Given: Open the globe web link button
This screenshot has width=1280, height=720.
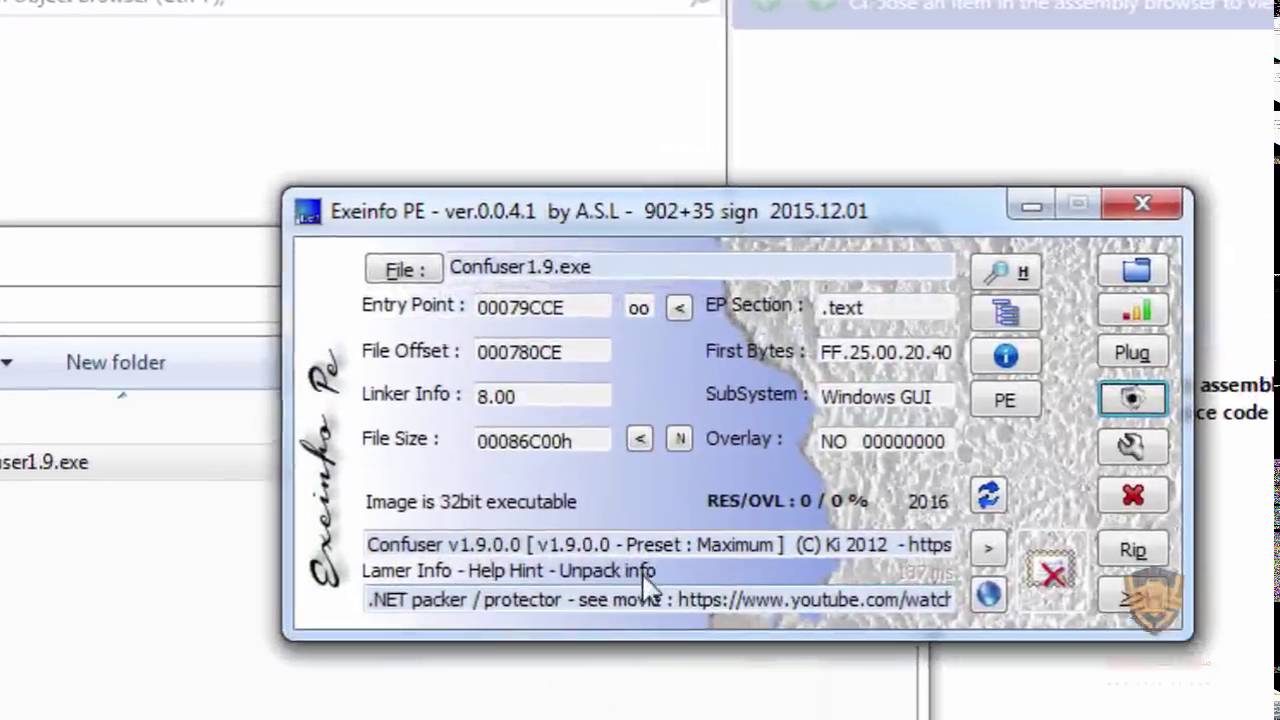Looking at the screenshot, I should tap(988, 594).
